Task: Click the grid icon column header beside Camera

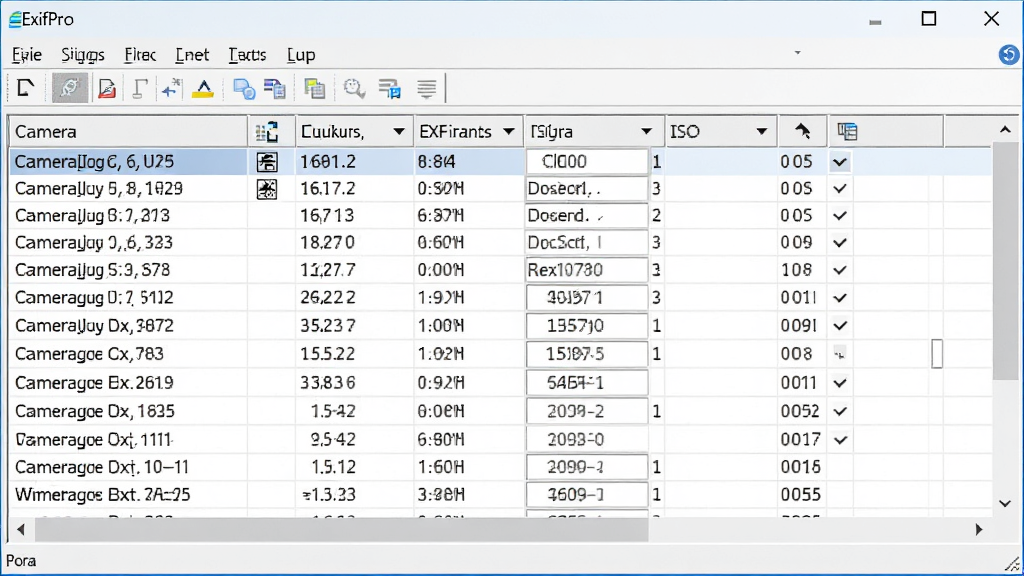Action: click(266, 132)
